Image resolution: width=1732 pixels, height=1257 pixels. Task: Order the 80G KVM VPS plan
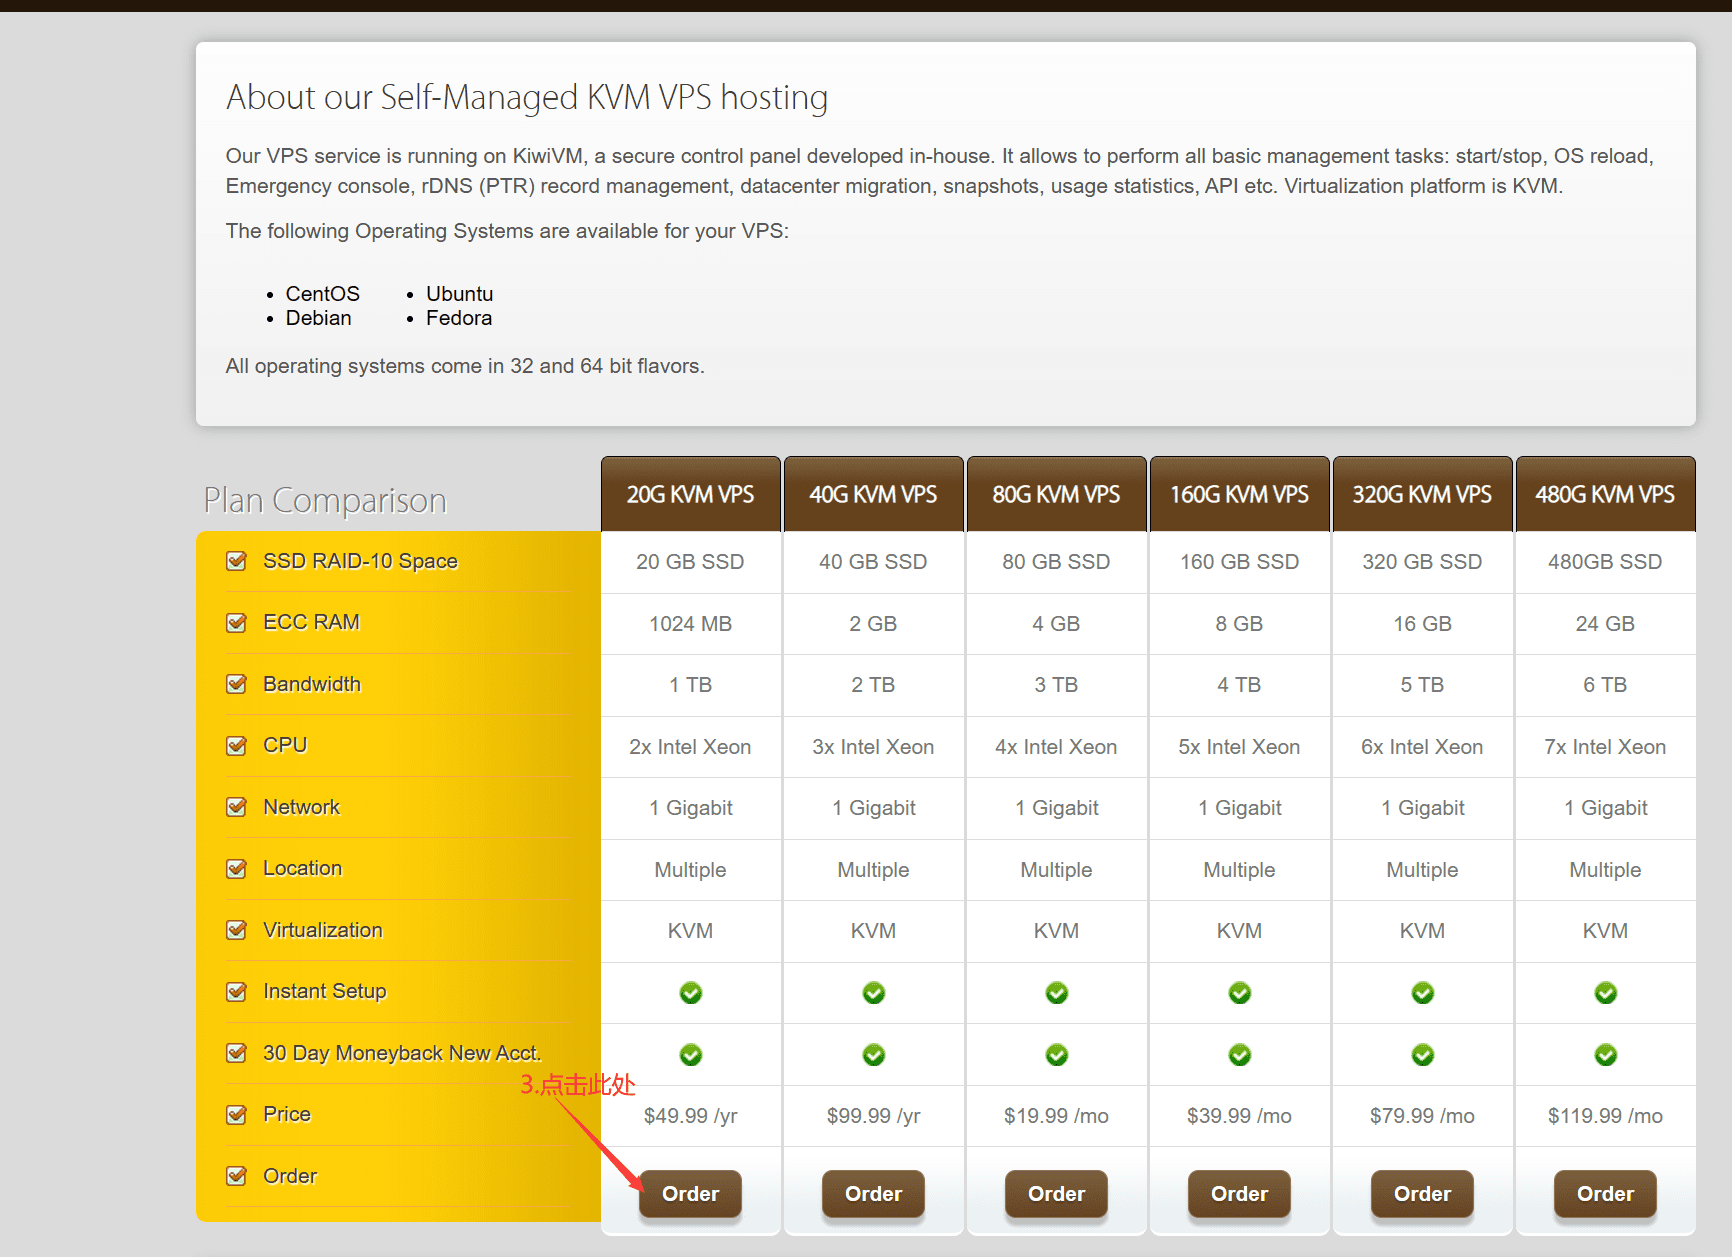point(1056,1193)
